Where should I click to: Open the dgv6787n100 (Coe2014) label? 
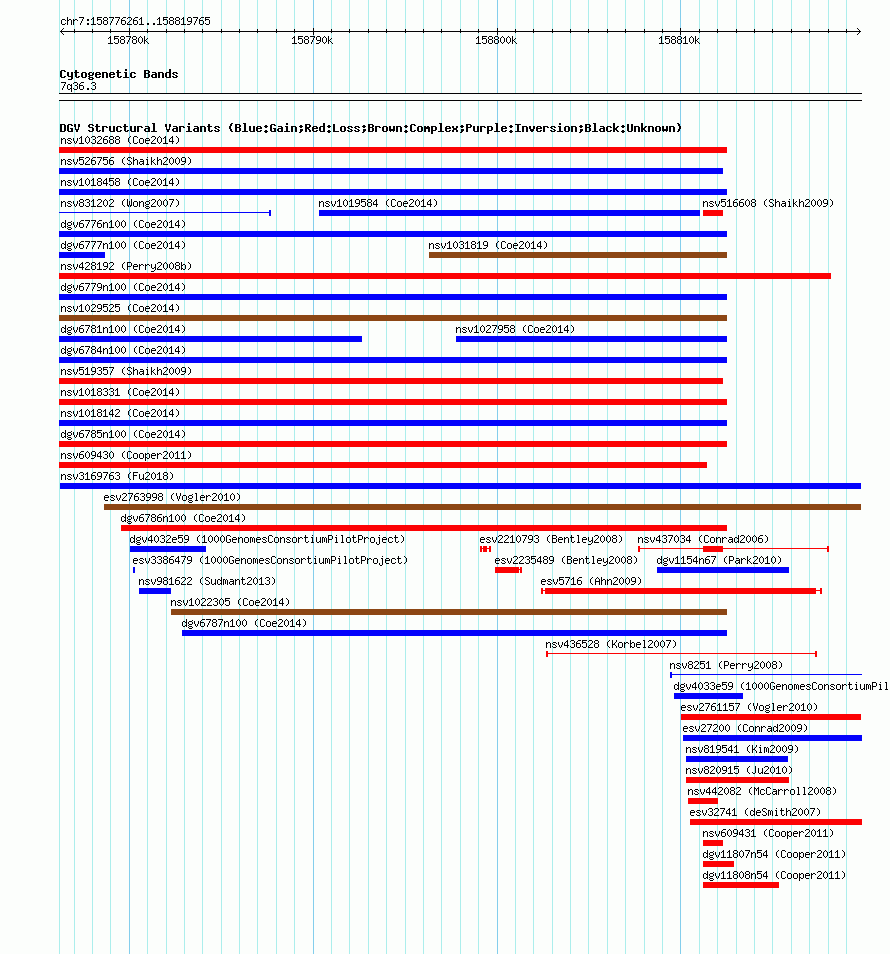(x=244, y=623)
